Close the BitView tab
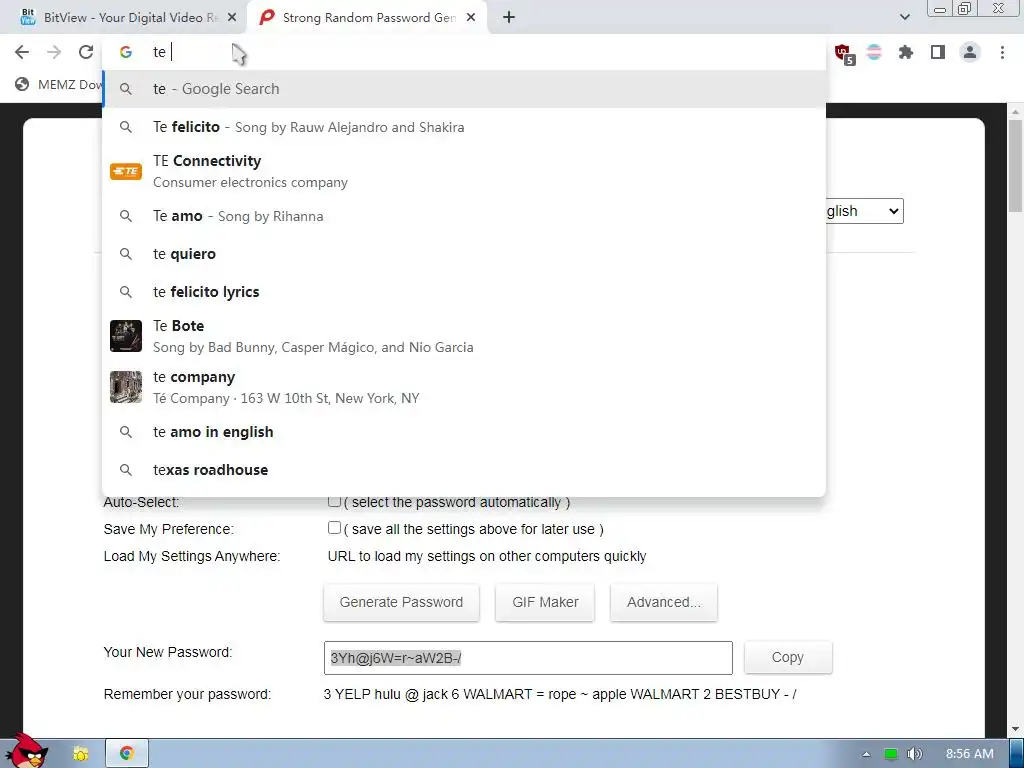 pos(232,18)
